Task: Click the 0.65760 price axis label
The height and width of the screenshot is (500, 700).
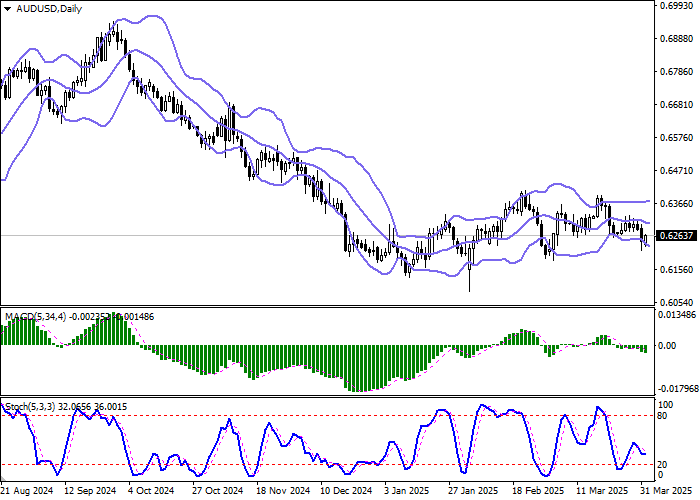Action: (677, 138)
